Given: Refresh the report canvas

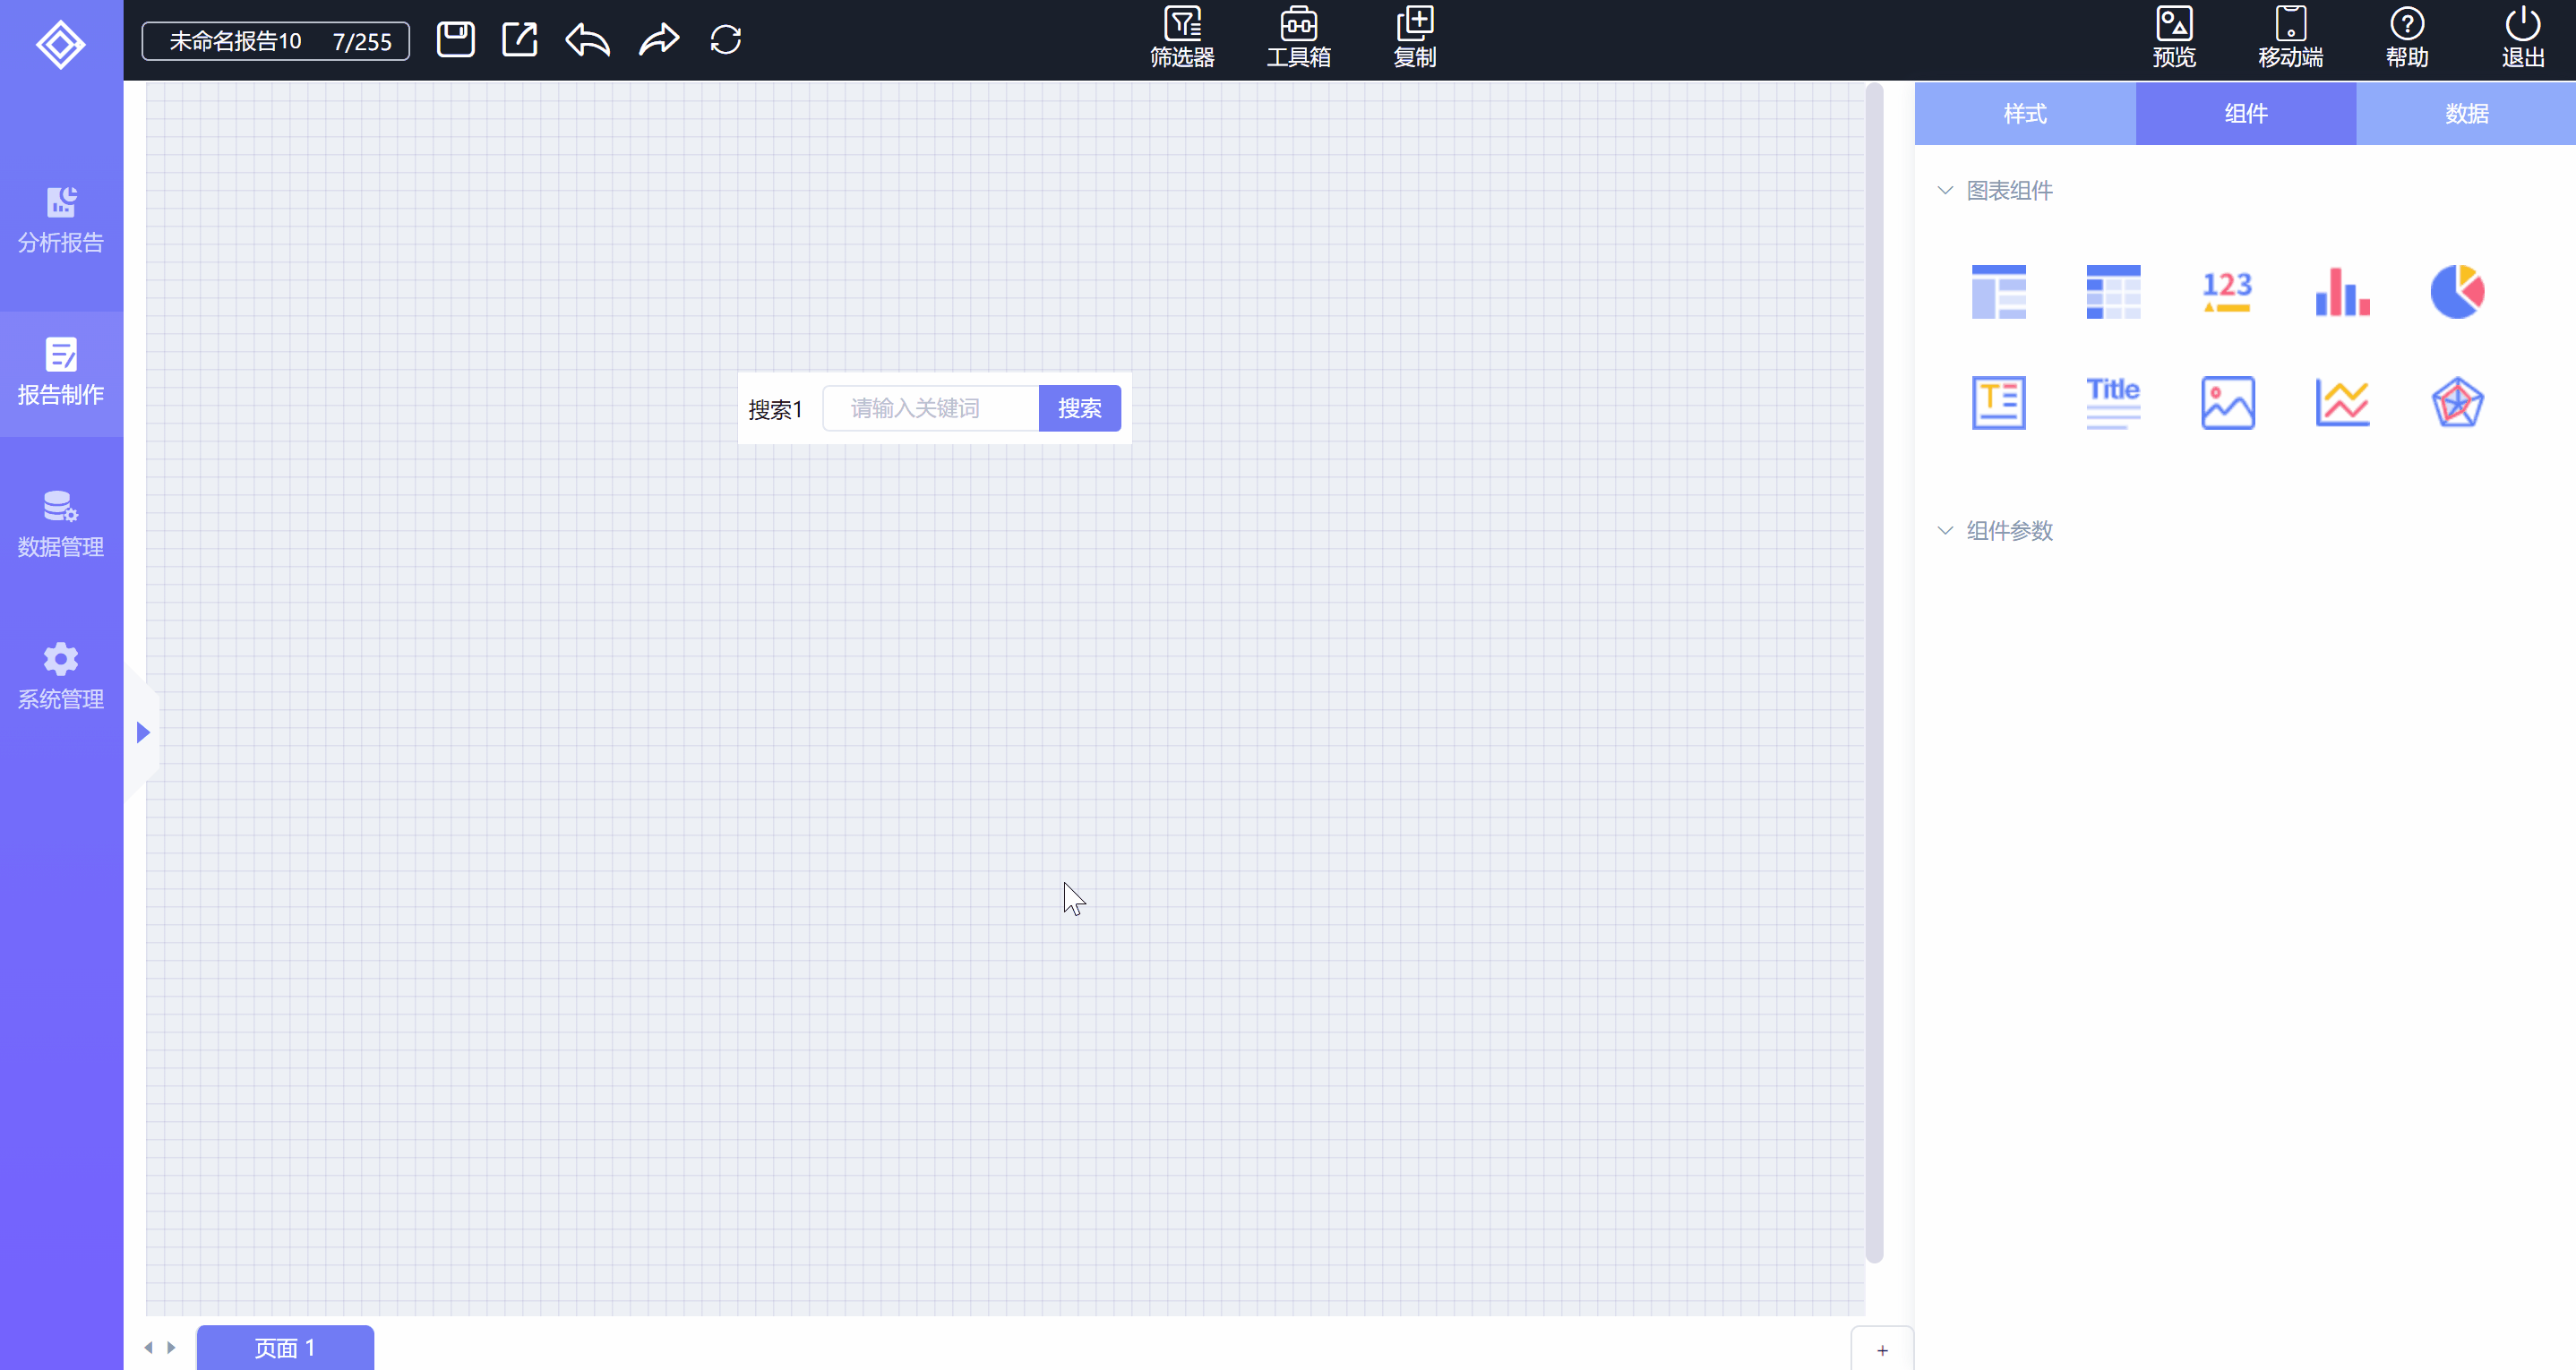Looking at the screenshot, I should (726, 40).
